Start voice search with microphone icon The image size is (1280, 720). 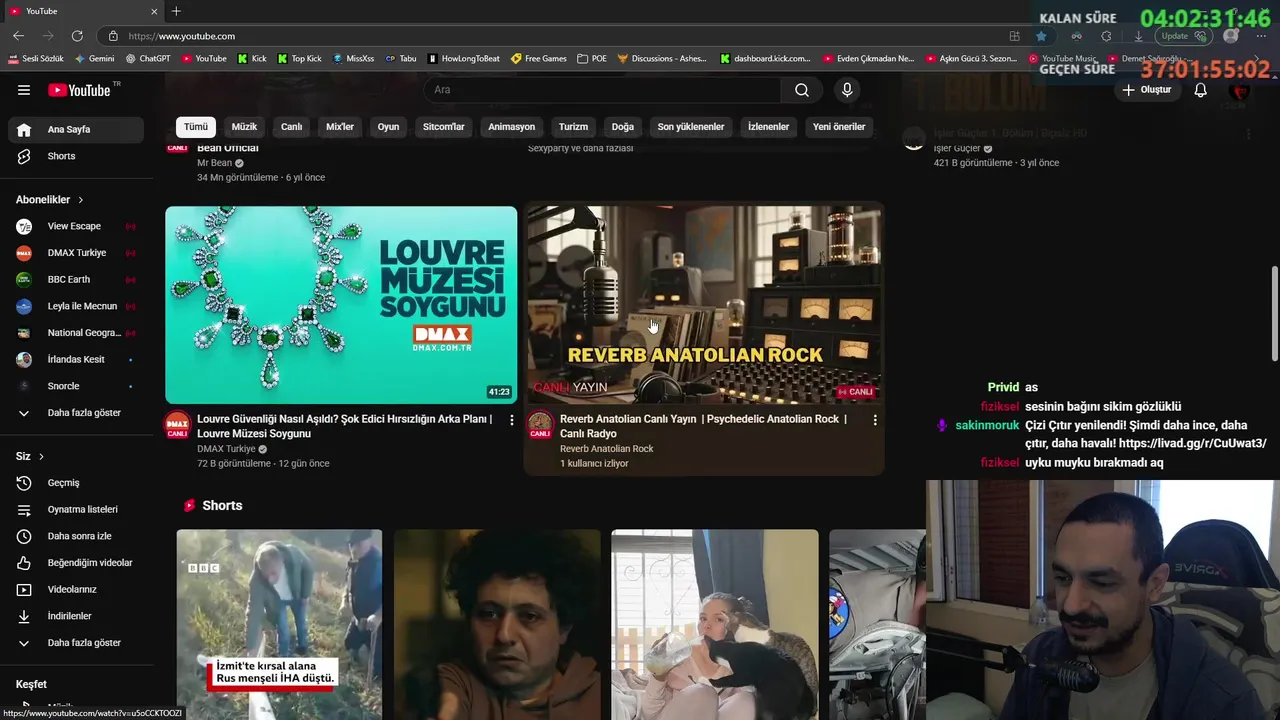(x=847, y=90)
